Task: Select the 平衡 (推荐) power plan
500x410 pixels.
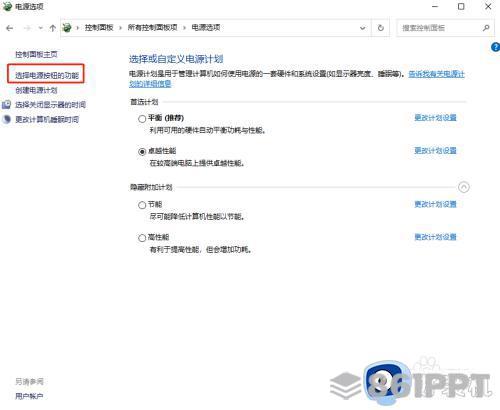Action: pyautogui.click(x=142, y=119)
